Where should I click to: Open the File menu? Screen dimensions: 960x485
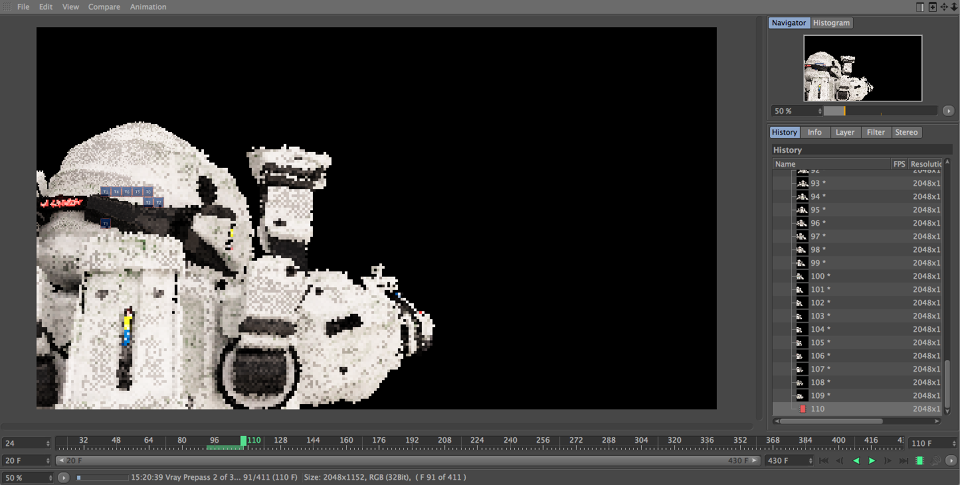23,7
